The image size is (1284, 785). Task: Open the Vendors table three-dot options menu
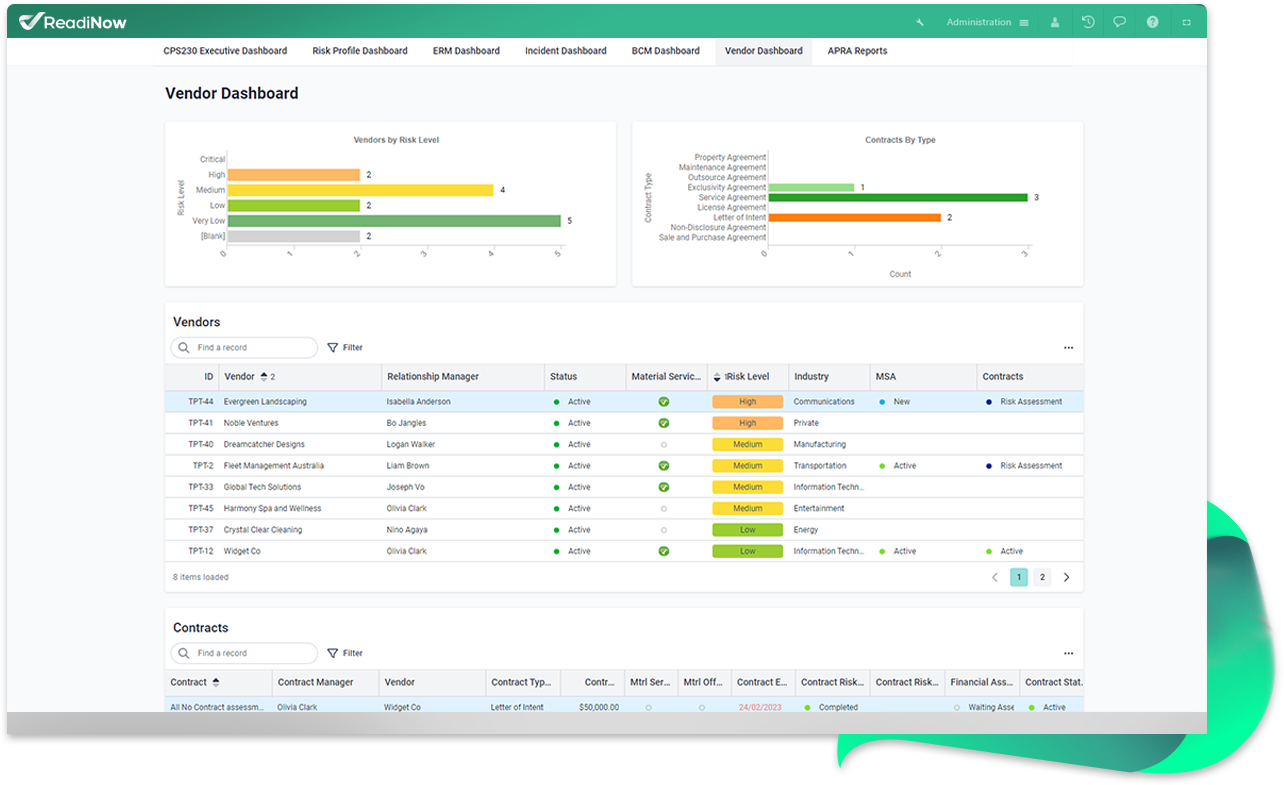(1068, 348)
